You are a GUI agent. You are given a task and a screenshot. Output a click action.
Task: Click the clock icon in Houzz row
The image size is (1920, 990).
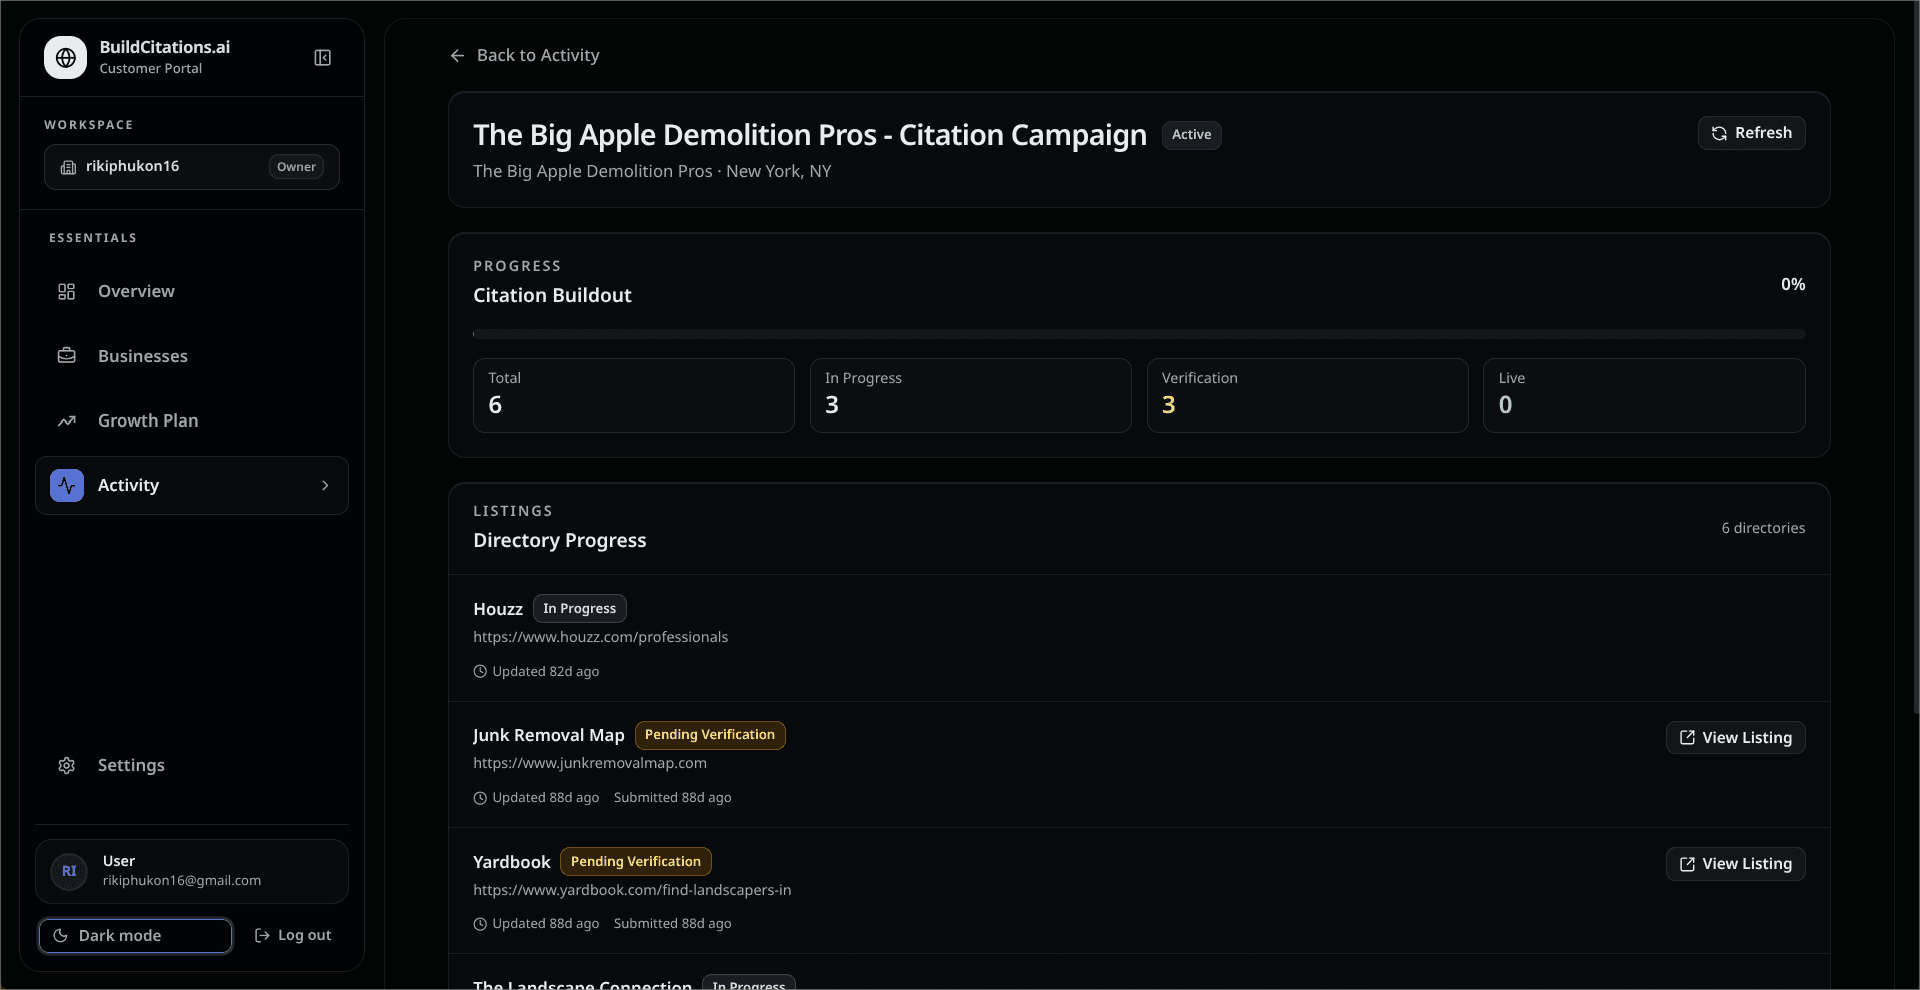[480, 672]
